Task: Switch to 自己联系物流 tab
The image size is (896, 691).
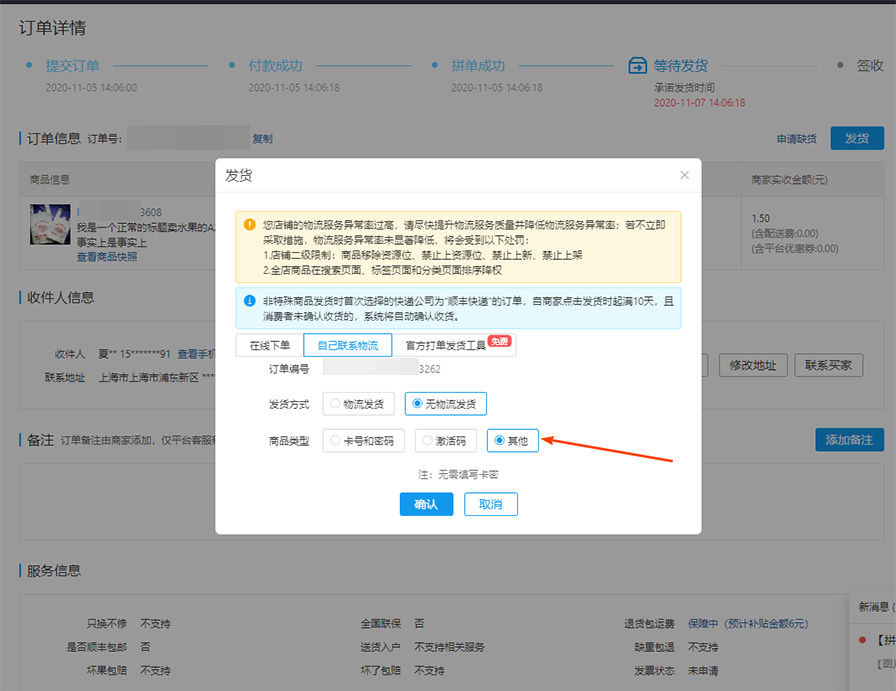Action: (347, 346)
